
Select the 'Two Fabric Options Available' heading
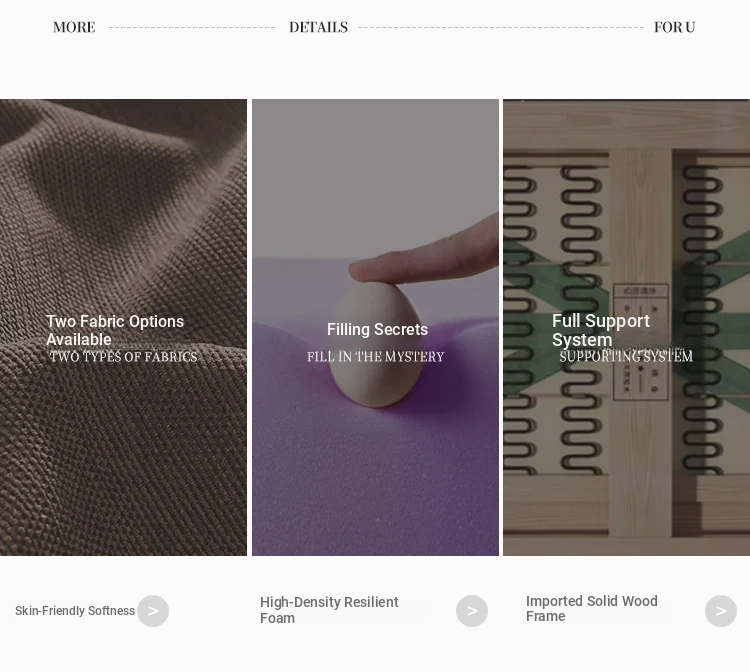pyautogui.click(x=115, y=330)
